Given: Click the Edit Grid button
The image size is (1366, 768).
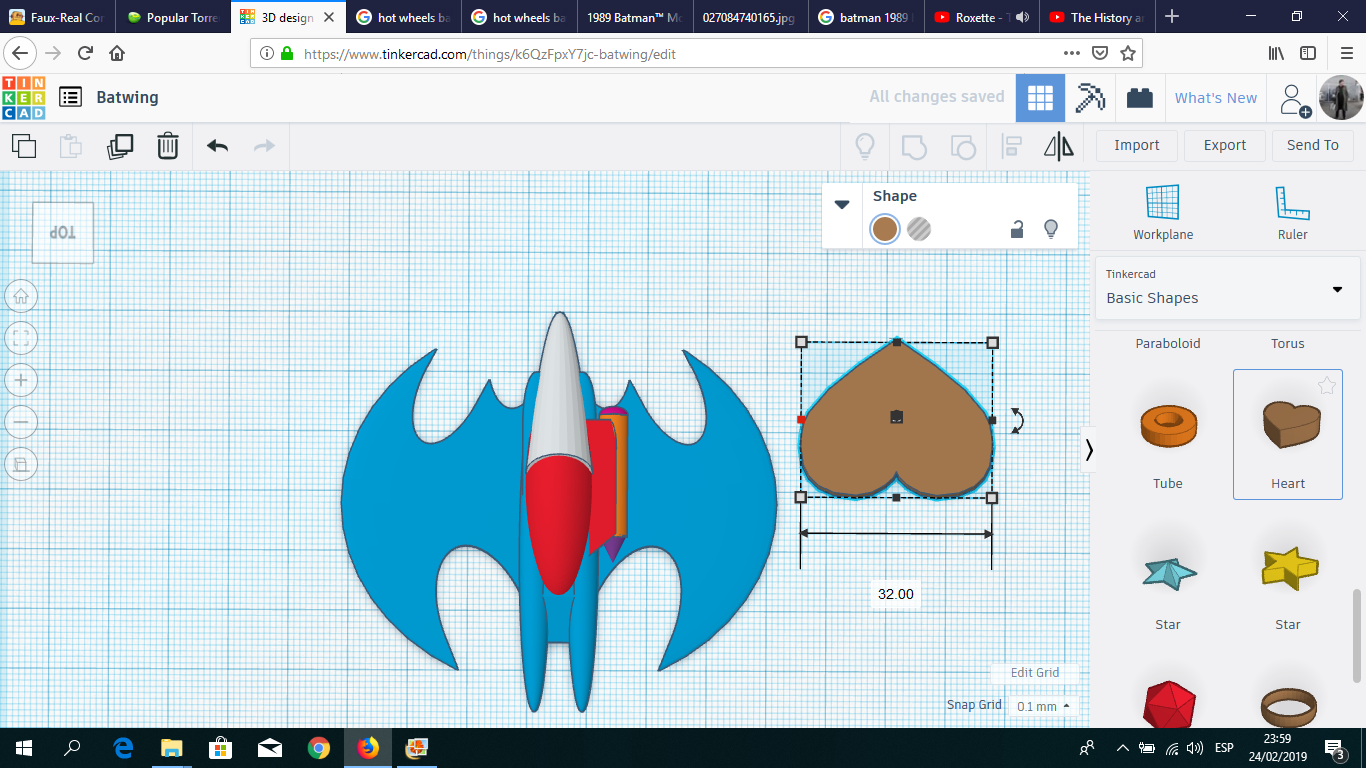Looking at the screenshot, I should [1033, 673].
